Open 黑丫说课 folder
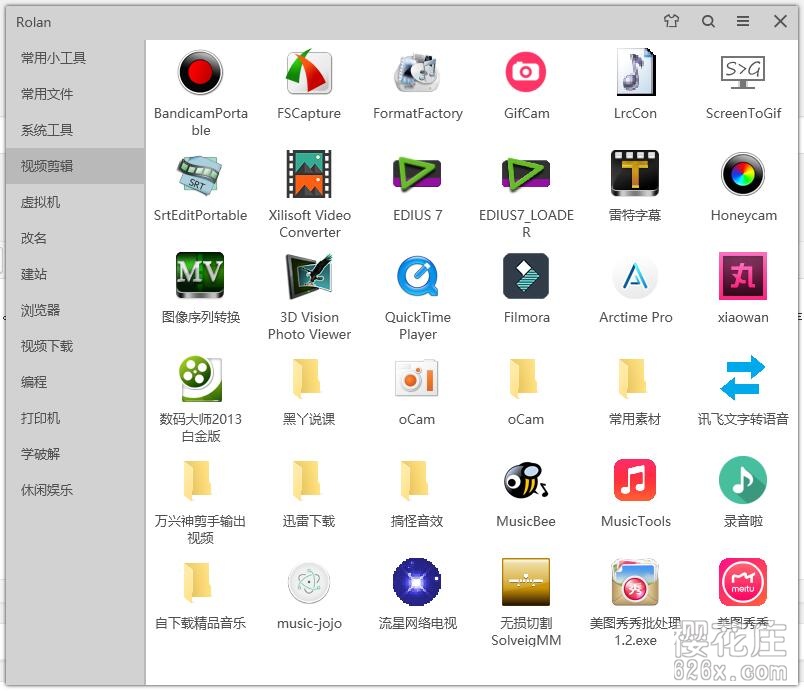This screenshot has height=691, width=804. pos(307,379)
